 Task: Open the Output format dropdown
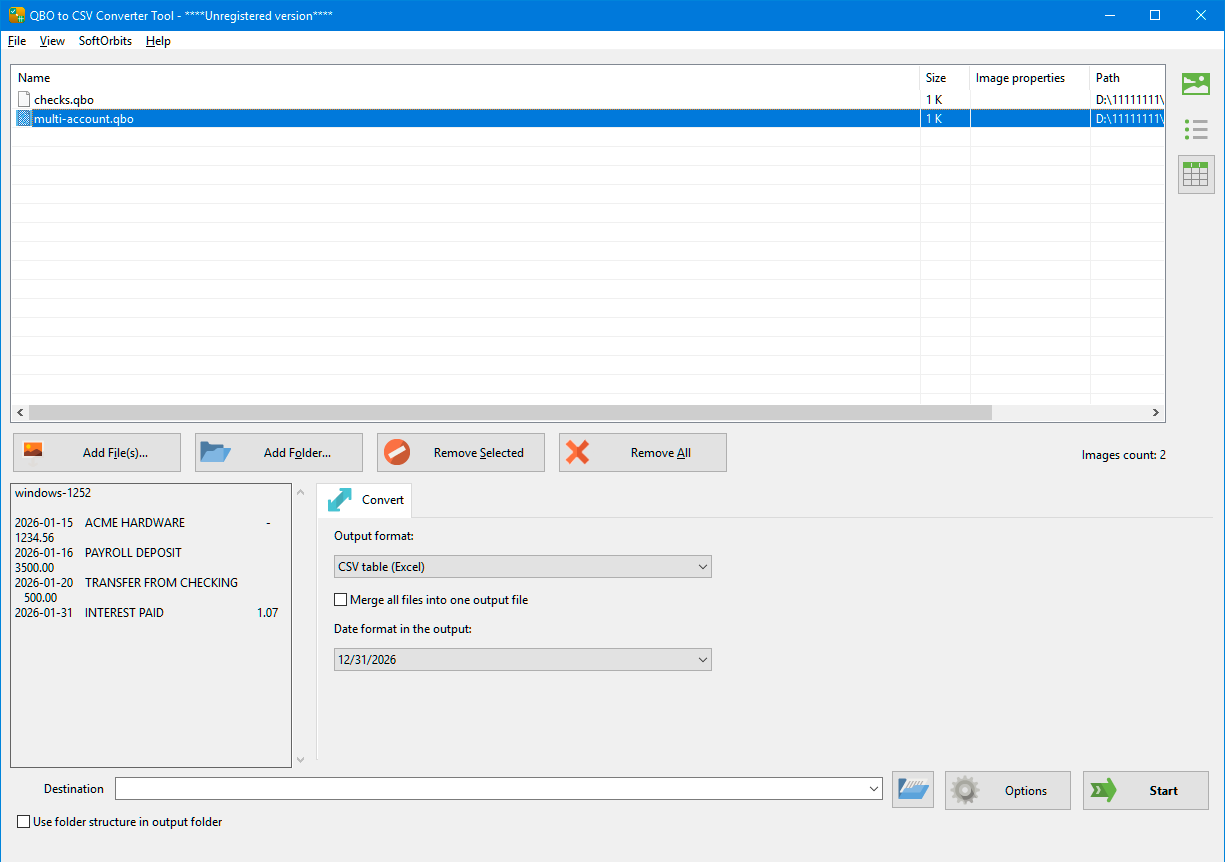pyautogui.click(x=522, y=567)
